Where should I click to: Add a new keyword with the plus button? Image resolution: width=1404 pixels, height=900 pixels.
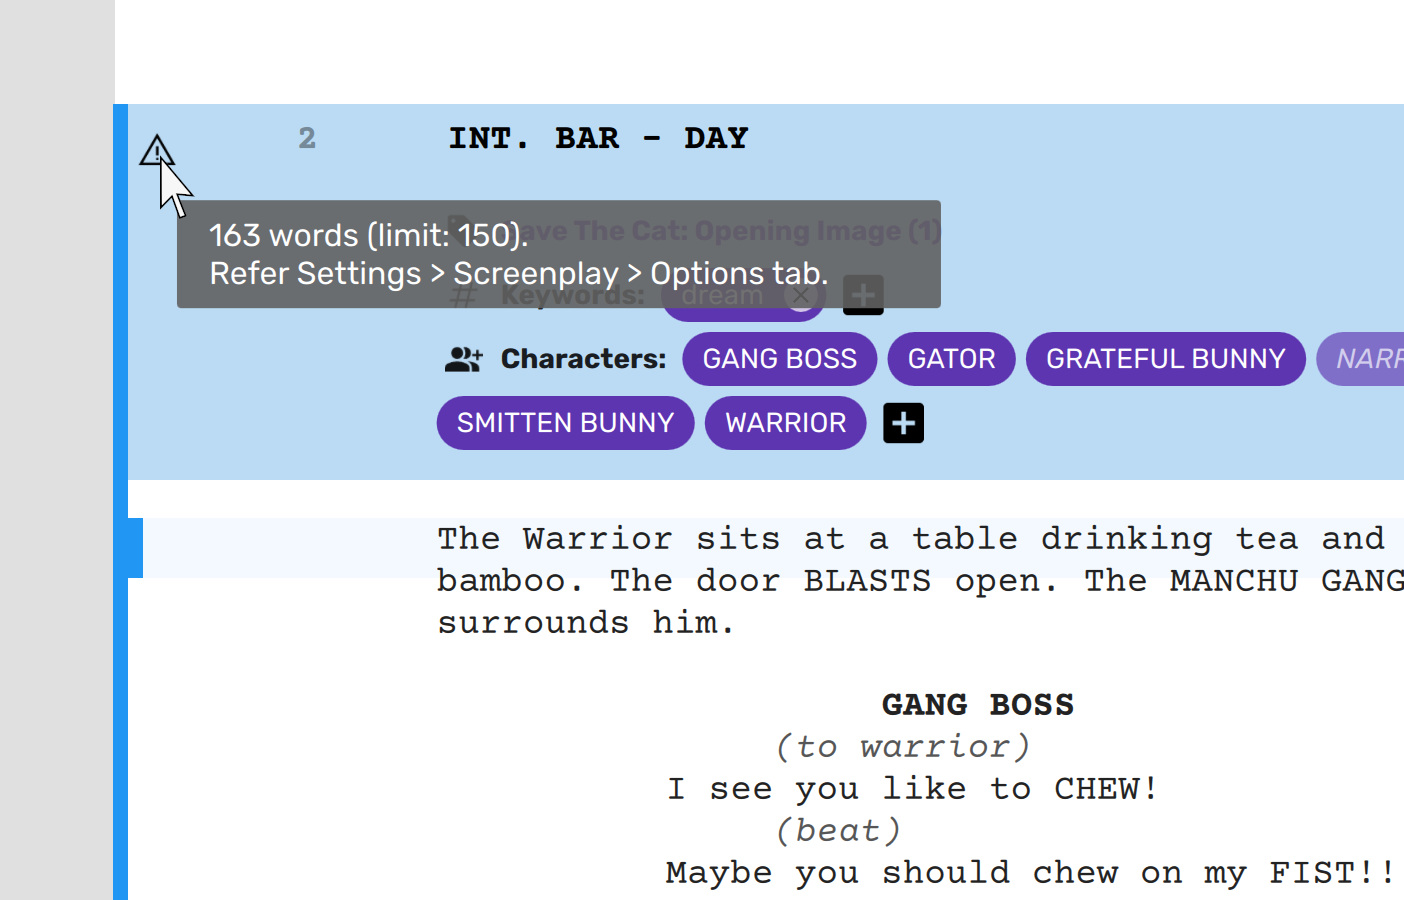pyautogui.click(x=863, y=295)
